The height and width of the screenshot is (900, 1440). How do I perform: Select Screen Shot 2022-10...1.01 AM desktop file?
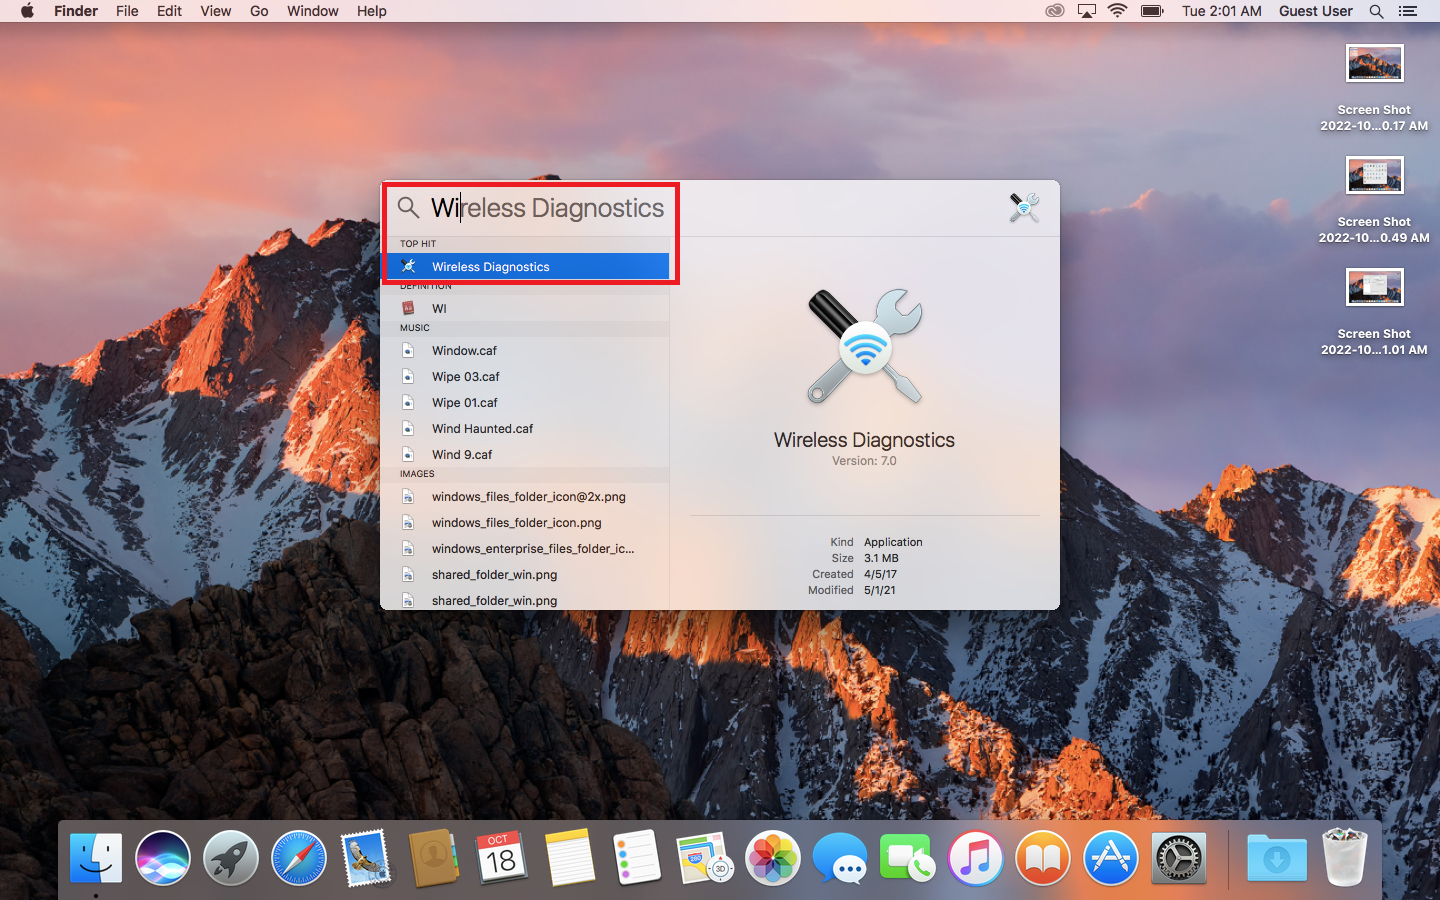(1374, 312)
